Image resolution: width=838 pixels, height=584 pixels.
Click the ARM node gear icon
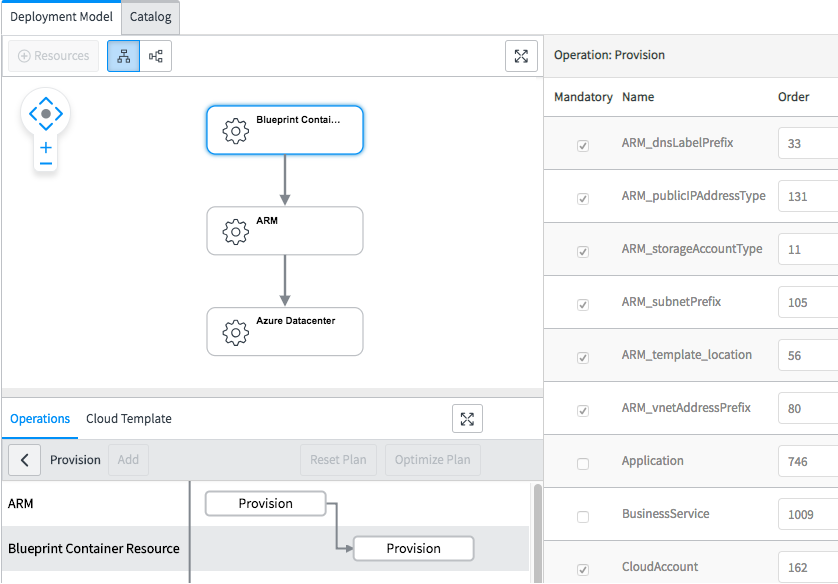[x=236, y=232]
